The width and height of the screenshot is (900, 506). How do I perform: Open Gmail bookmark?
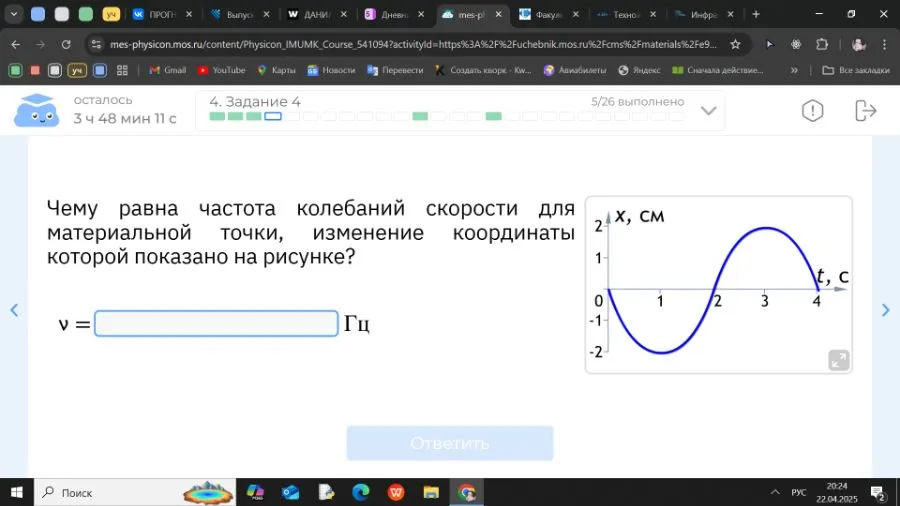coord(168,70)
